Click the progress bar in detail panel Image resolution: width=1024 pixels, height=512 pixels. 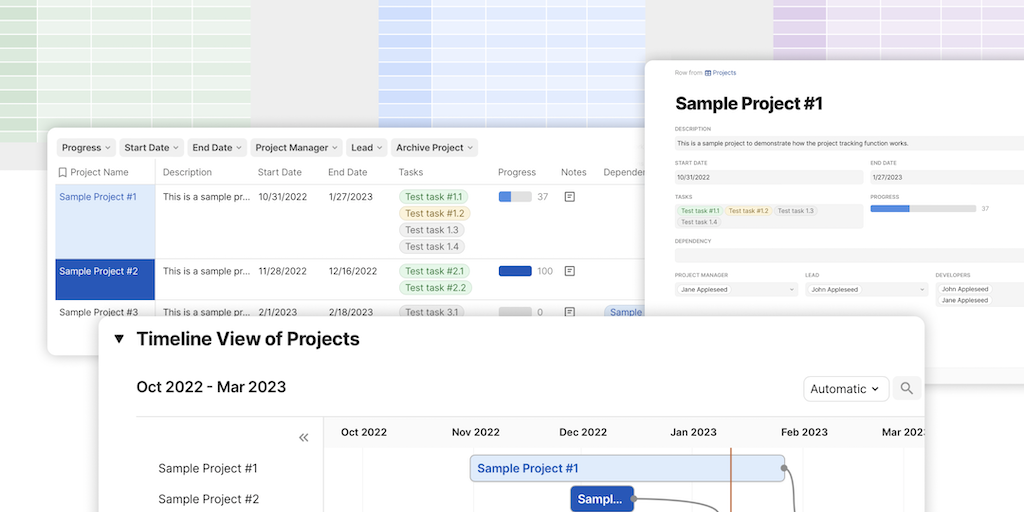(923, 208)
